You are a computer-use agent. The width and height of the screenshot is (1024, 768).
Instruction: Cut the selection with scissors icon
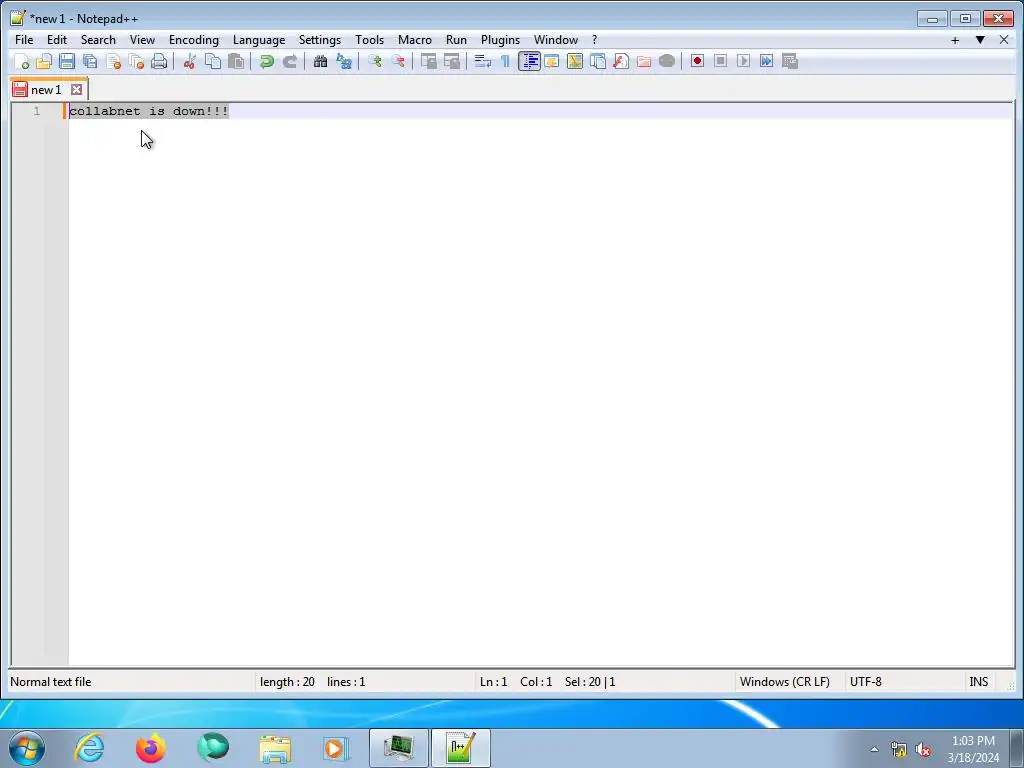(189, 61)
